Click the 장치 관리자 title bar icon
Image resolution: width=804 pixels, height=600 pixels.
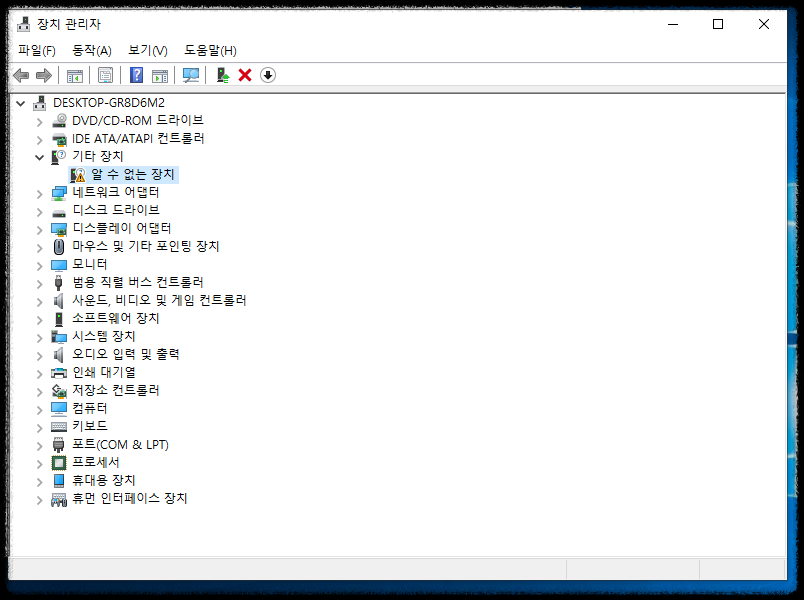click(x=24, y=24)
